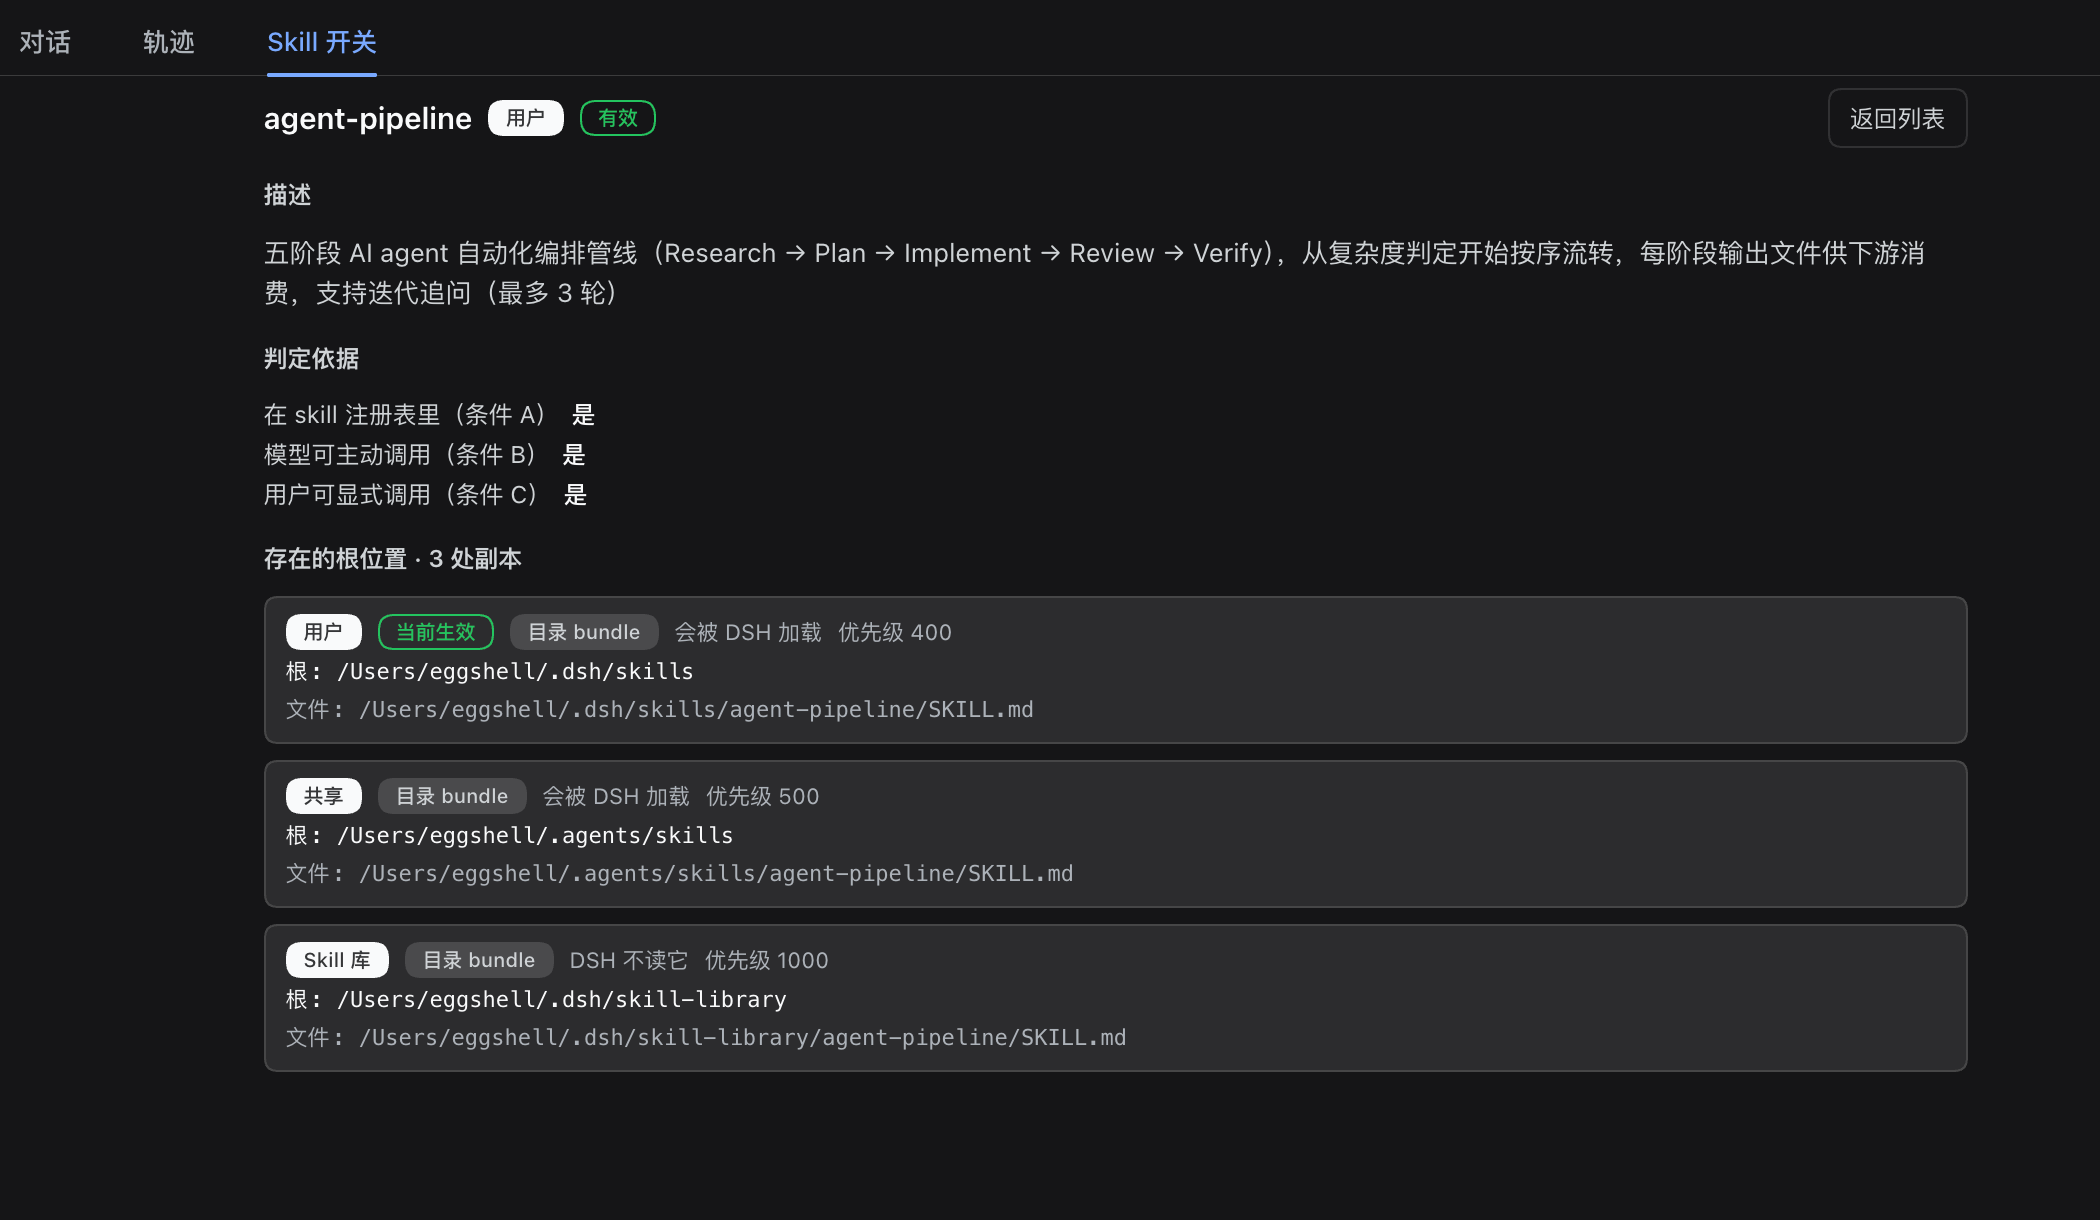Click the 优先级 1000 label
The width and height of the screenshot is (2100, 1220).
[x=767, y=960]
